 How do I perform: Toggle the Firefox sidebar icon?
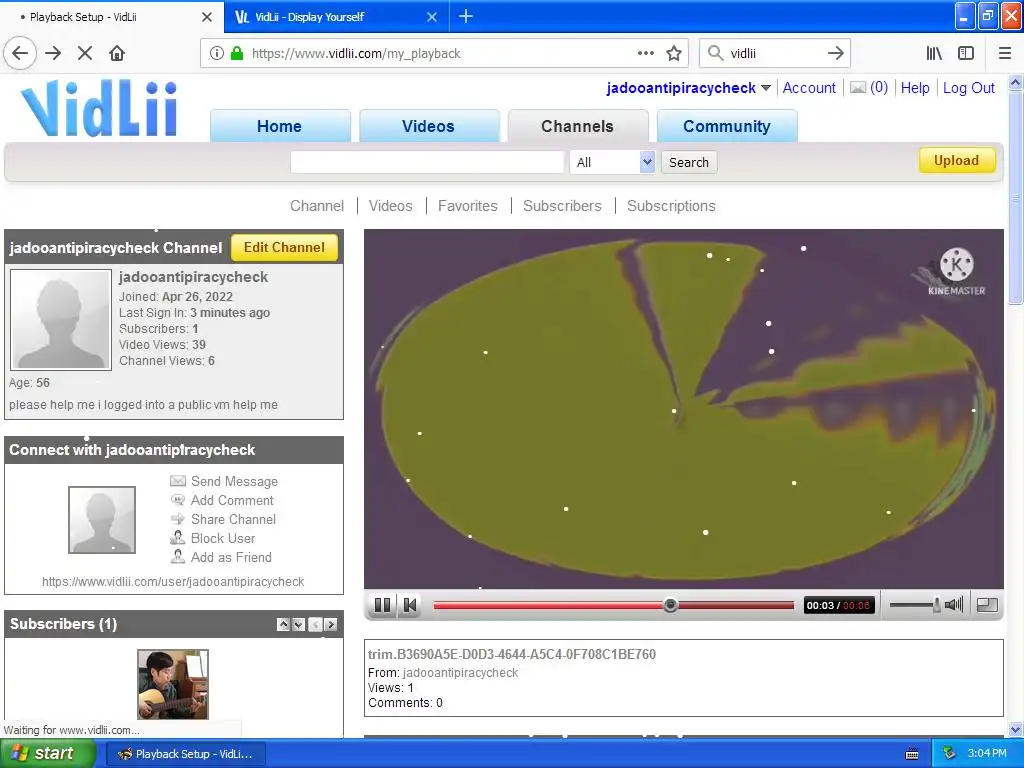(966, 54)
